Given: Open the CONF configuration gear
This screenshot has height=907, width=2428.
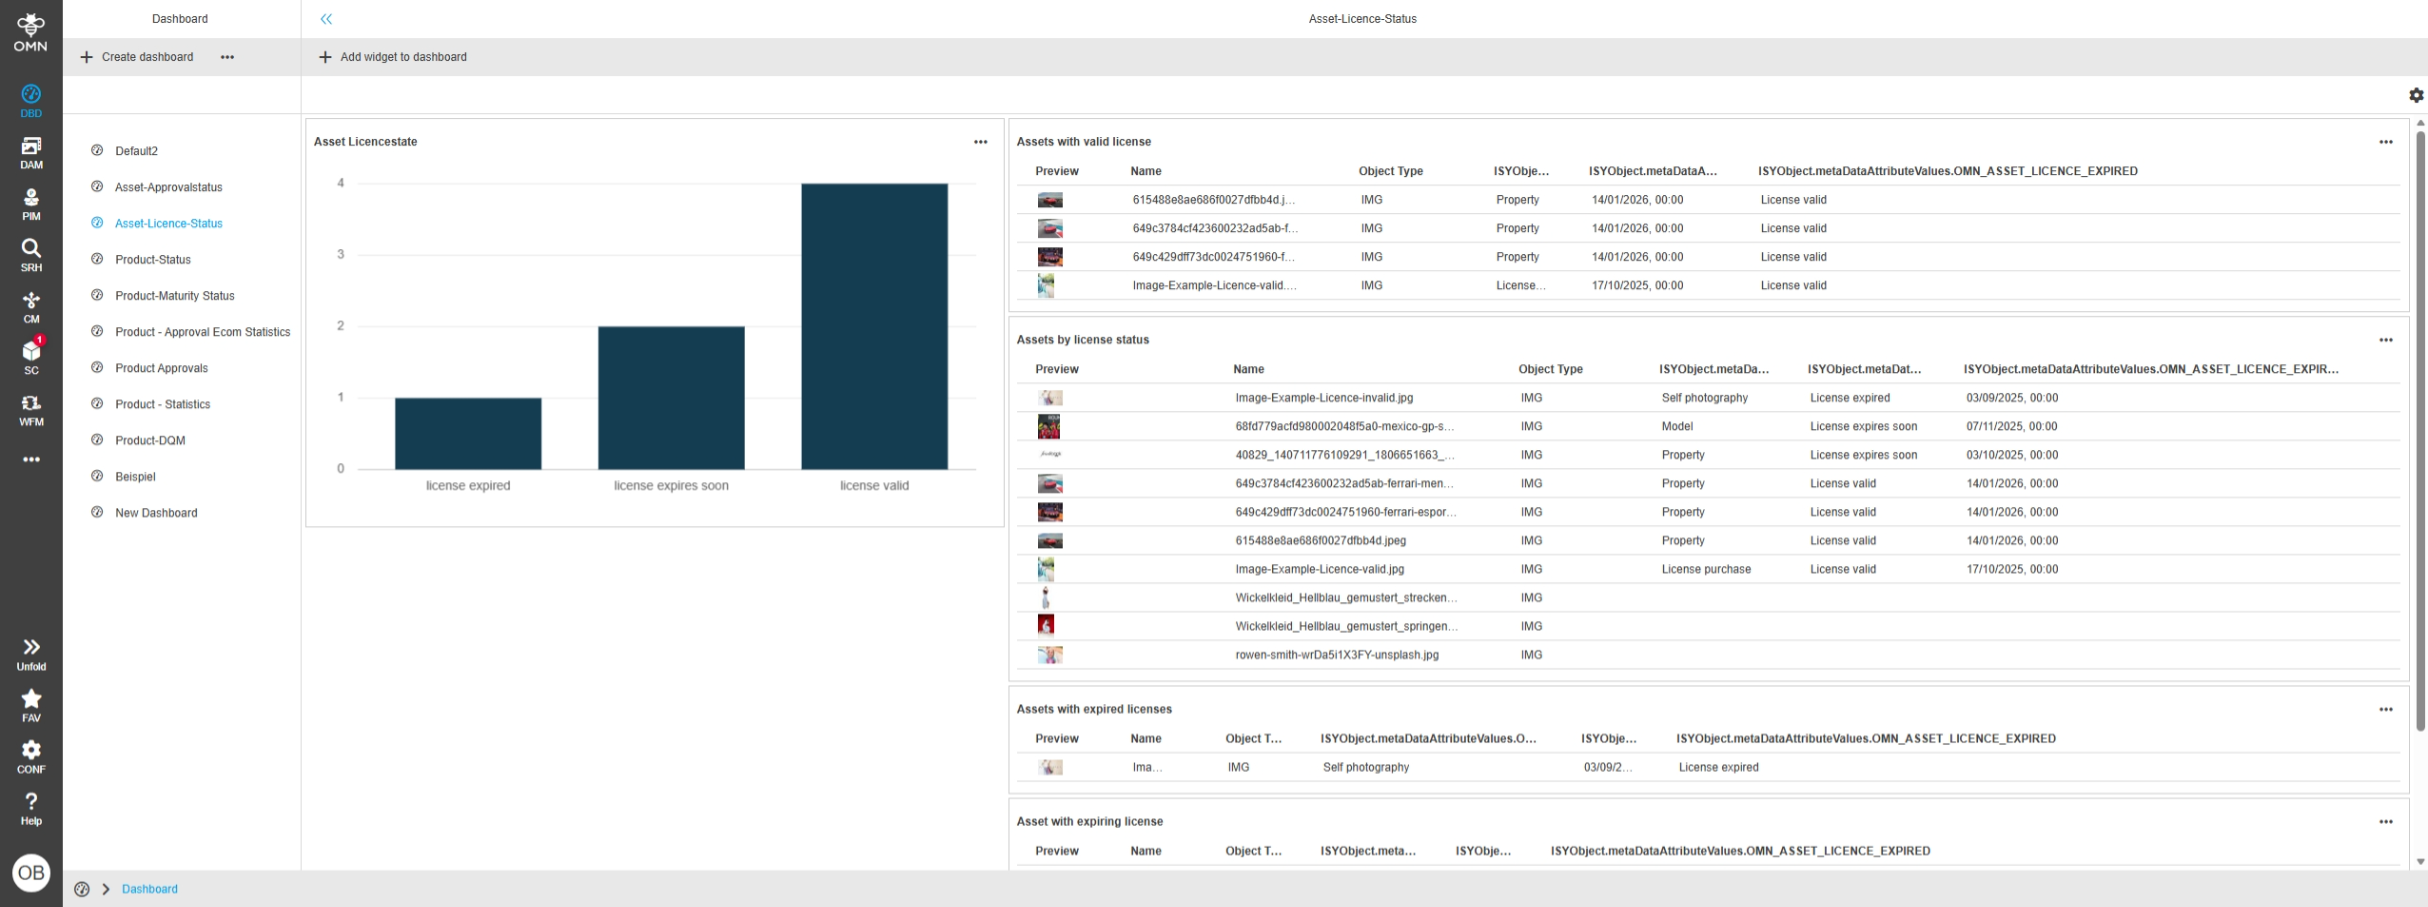Looking at the screenshot, I should tap(31, 756).
